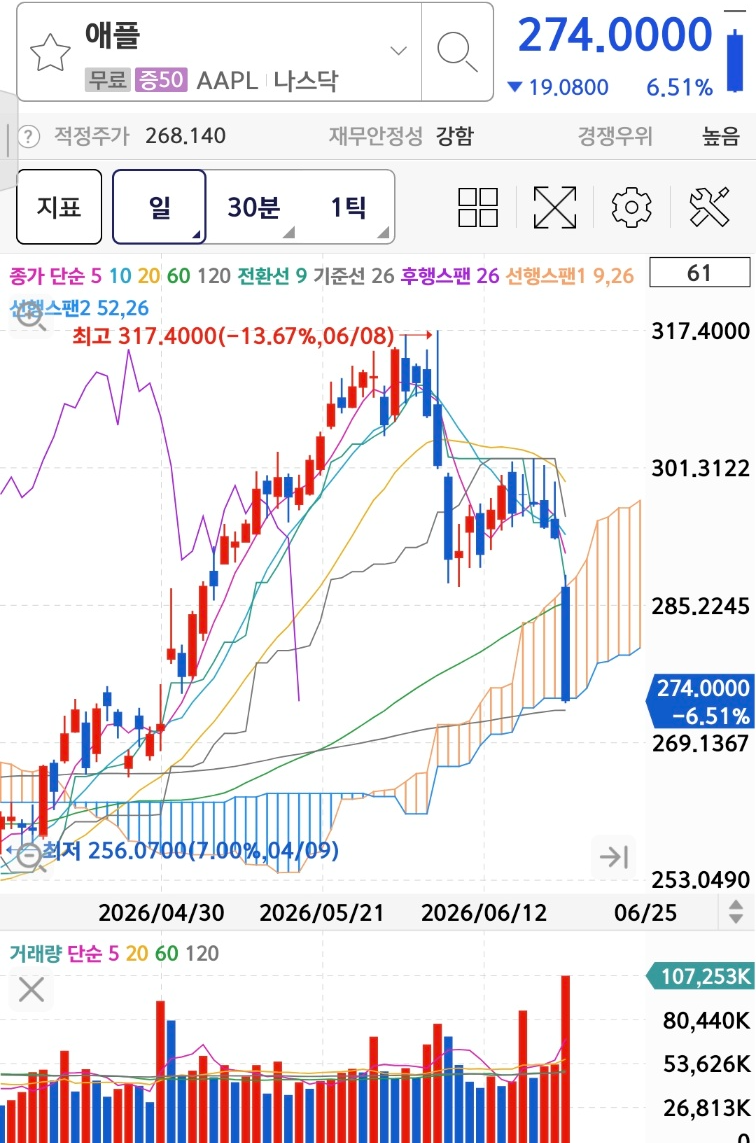Screen dimensions: 756x1143
Task: Expand chart to fullscreen with arrows icon
Action: 555,207
